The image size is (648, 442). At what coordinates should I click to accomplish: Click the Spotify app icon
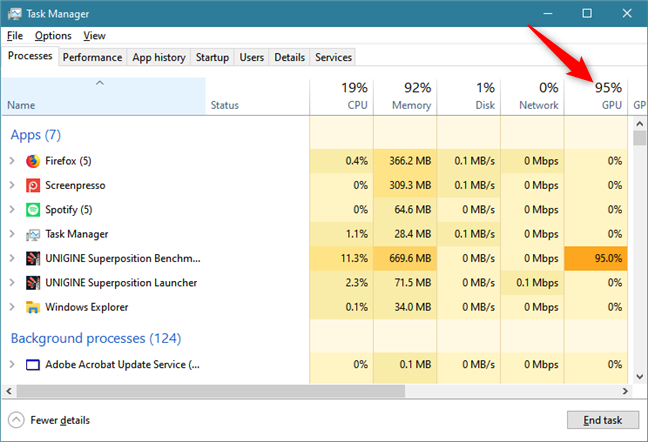pos(33,209)
